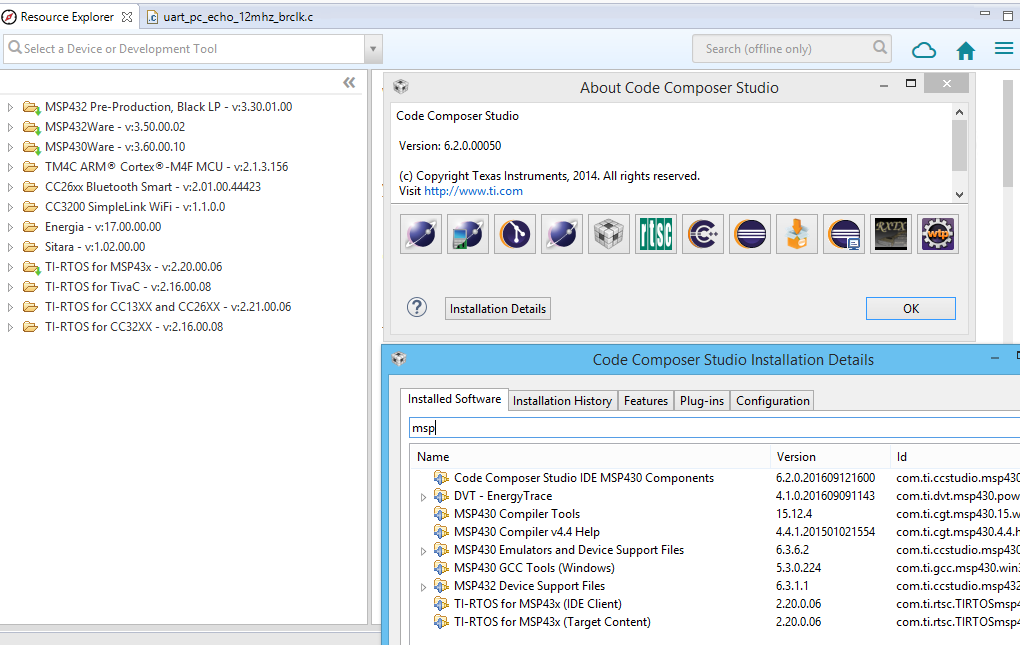
Task: Click the first Eclipse orbit plug-in icon
Action: [x=422, y=234]
